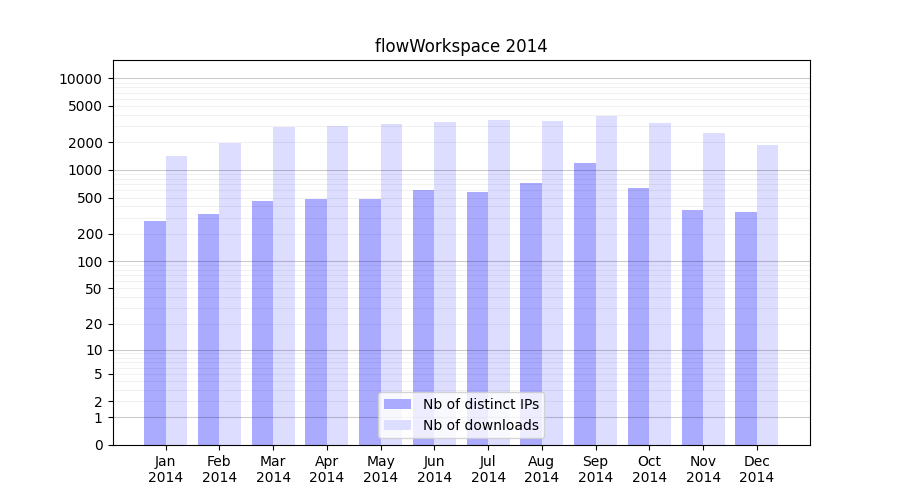Image resolution: width=900 pixels, height=500 pixels.
Task: Click the 'Jun 2014' x-axis label
Action: [434, 469]
